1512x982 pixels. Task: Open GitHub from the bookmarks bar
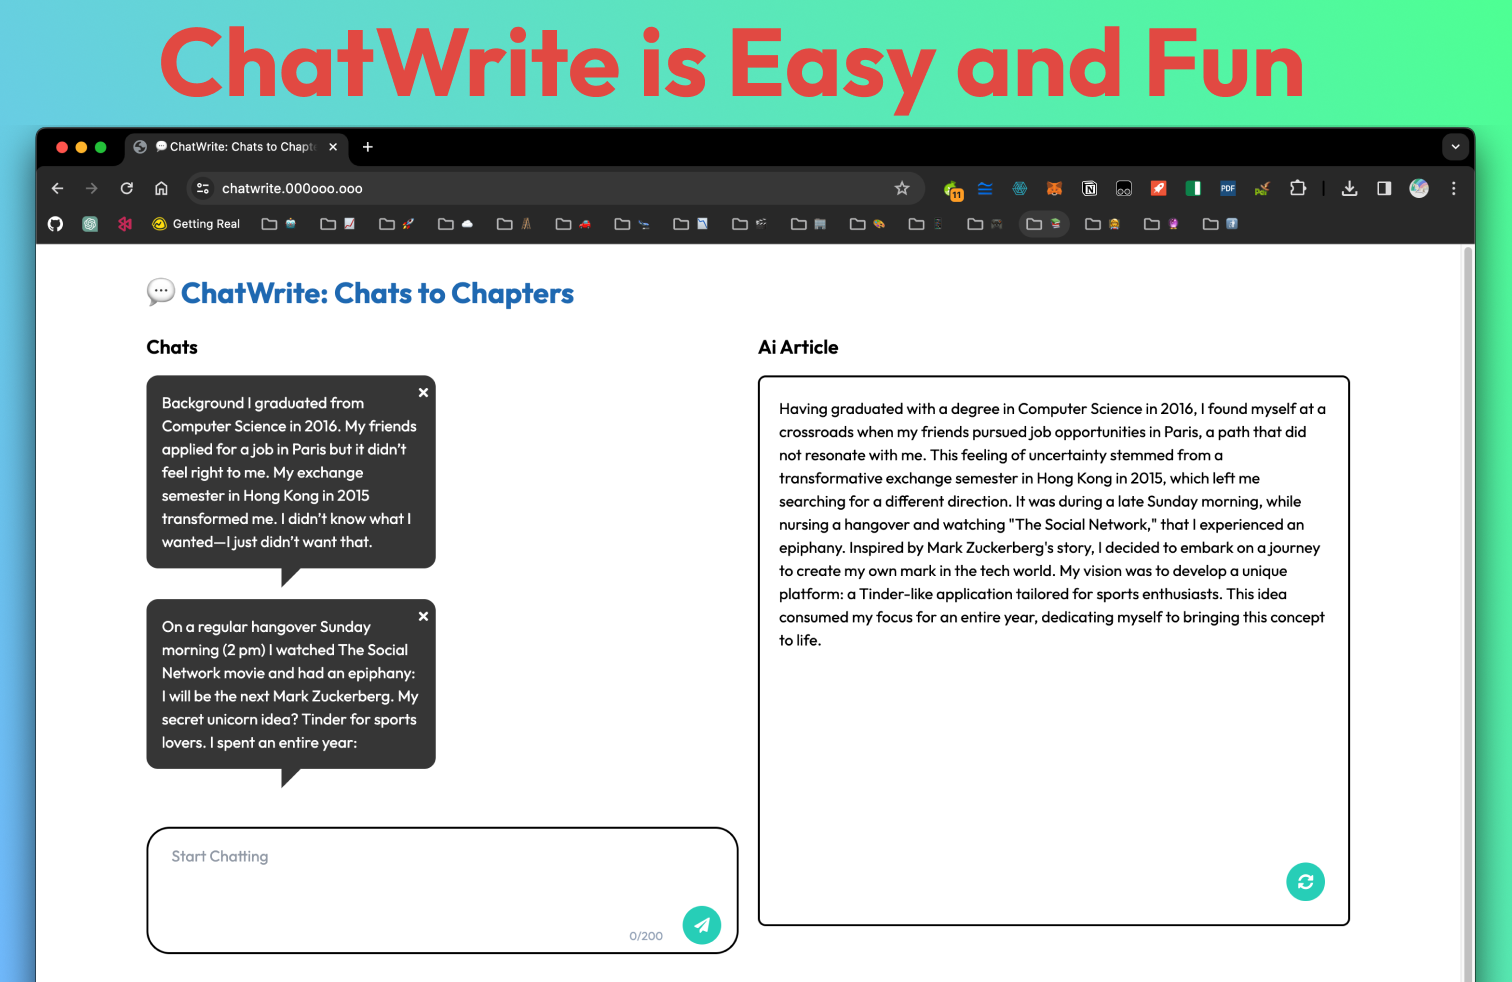coord(55,223)
